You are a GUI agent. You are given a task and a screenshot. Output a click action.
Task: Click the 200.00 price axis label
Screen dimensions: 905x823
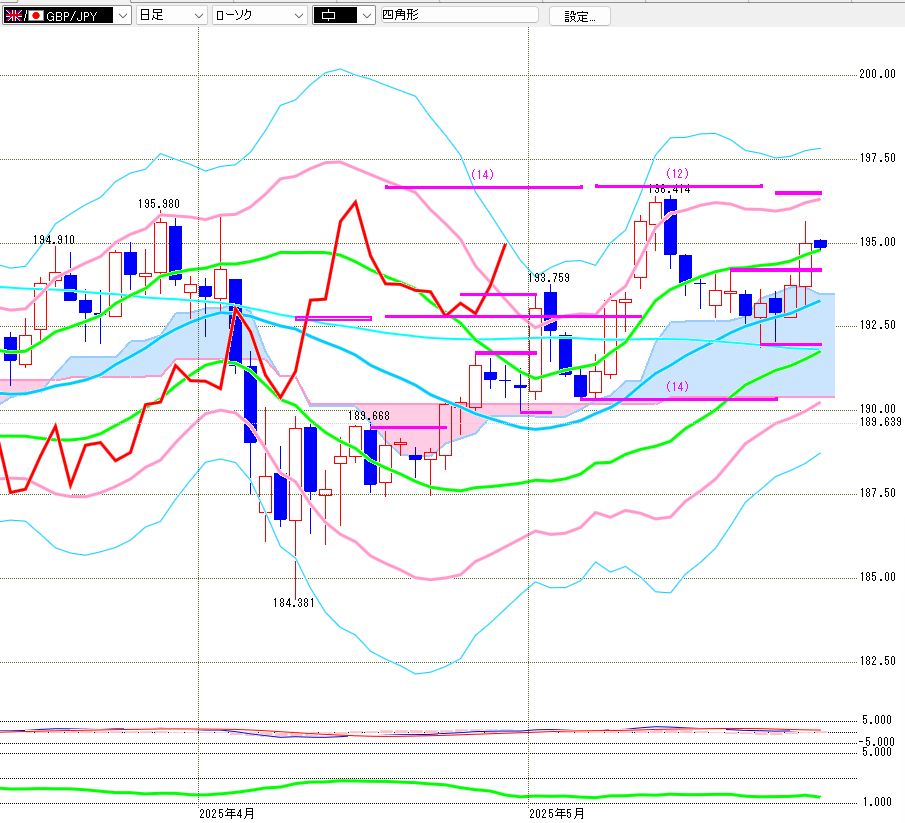pyautogui.click(x=877, y=74)
